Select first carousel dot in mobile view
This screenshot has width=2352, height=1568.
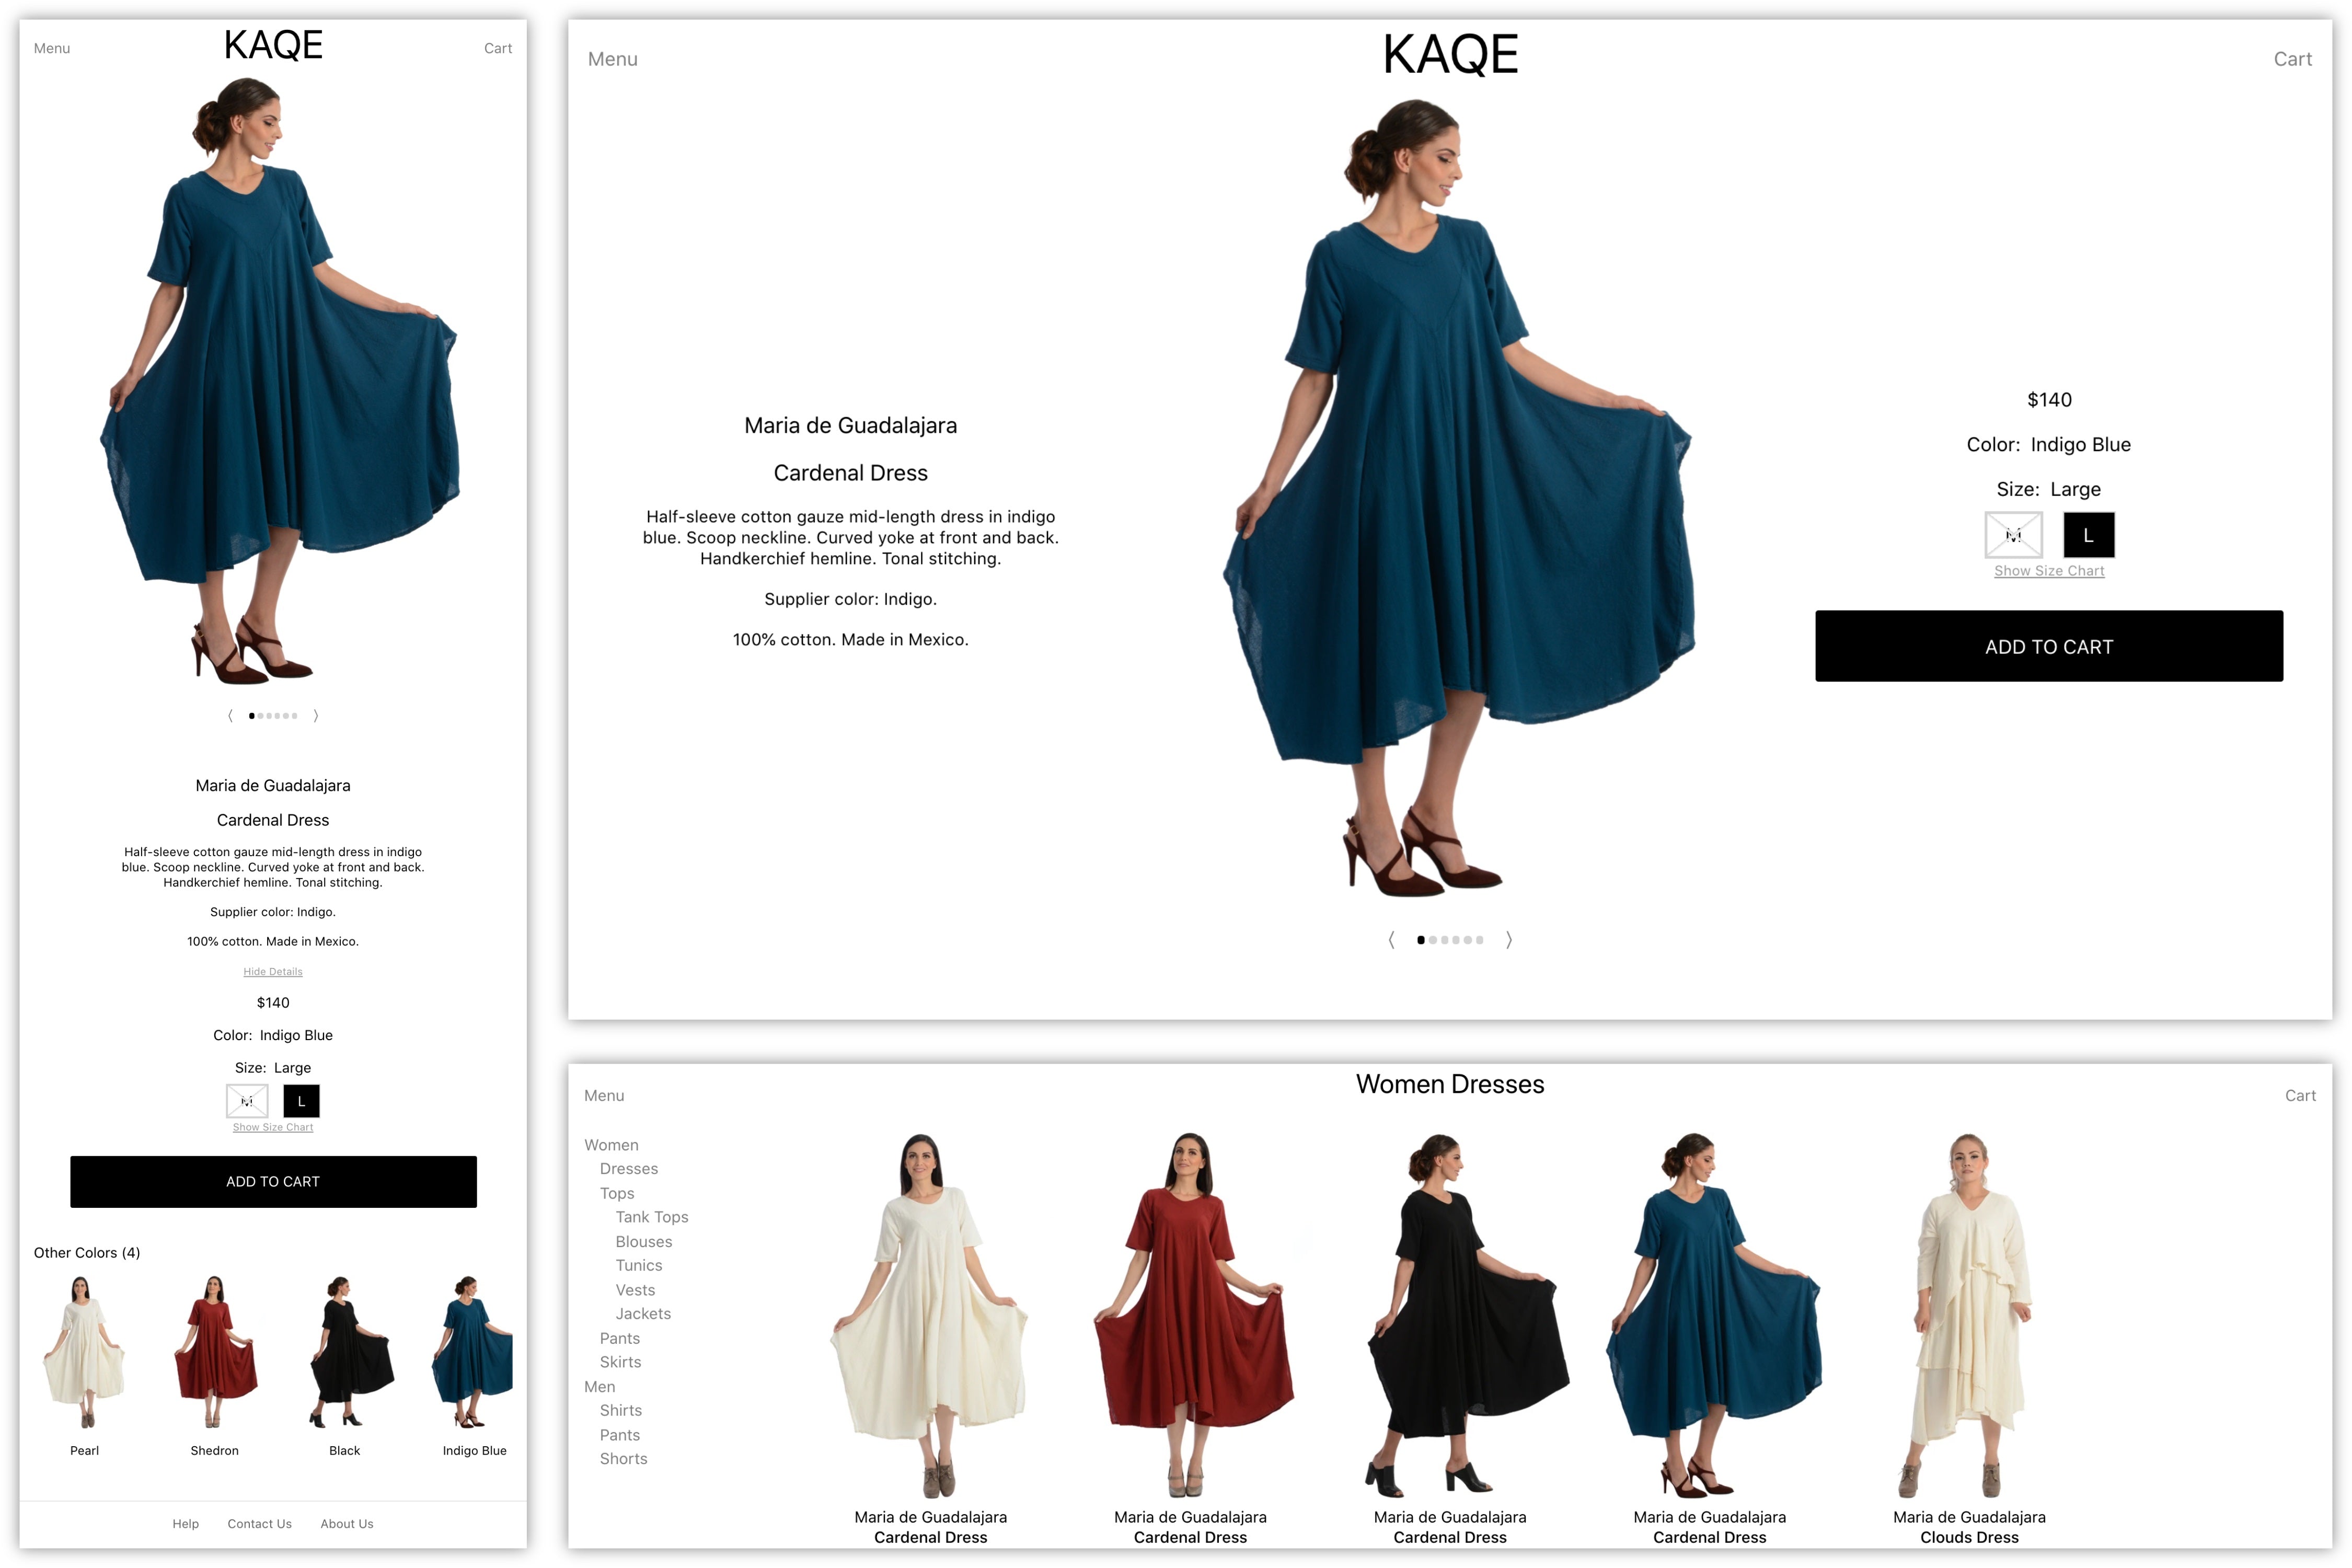tap(252, 716)
